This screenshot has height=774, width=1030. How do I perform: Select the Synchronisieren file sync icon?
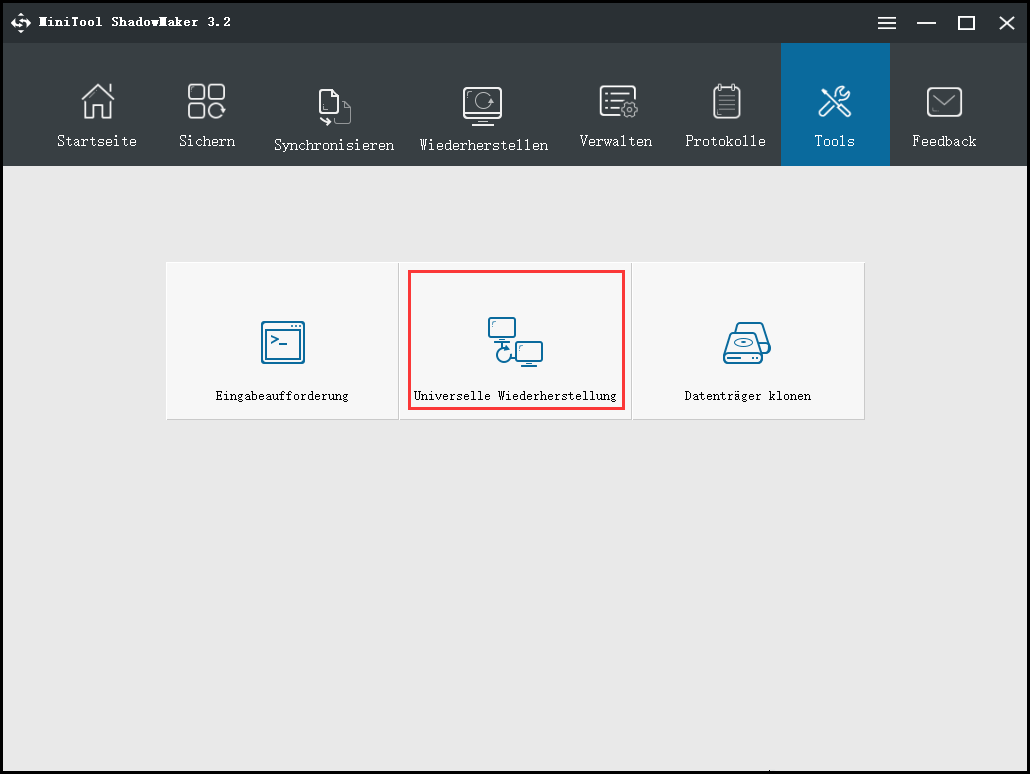pyautogui.click(x=334, y=107)
